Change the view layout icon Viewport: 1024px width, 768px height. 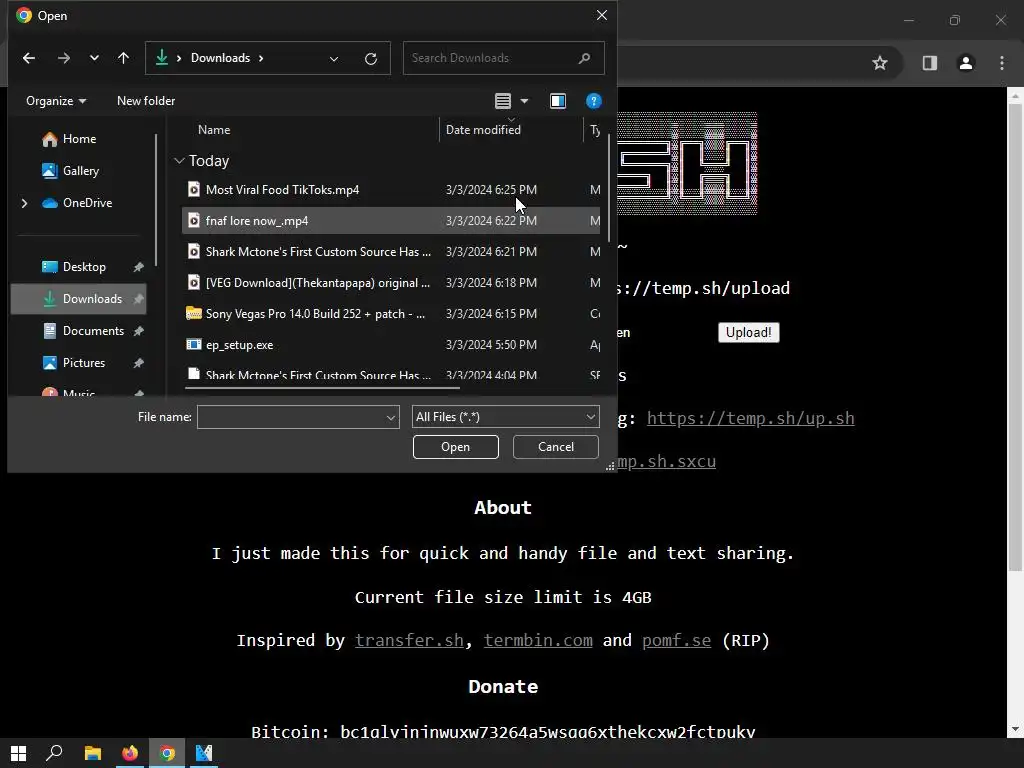click(503, 101)
